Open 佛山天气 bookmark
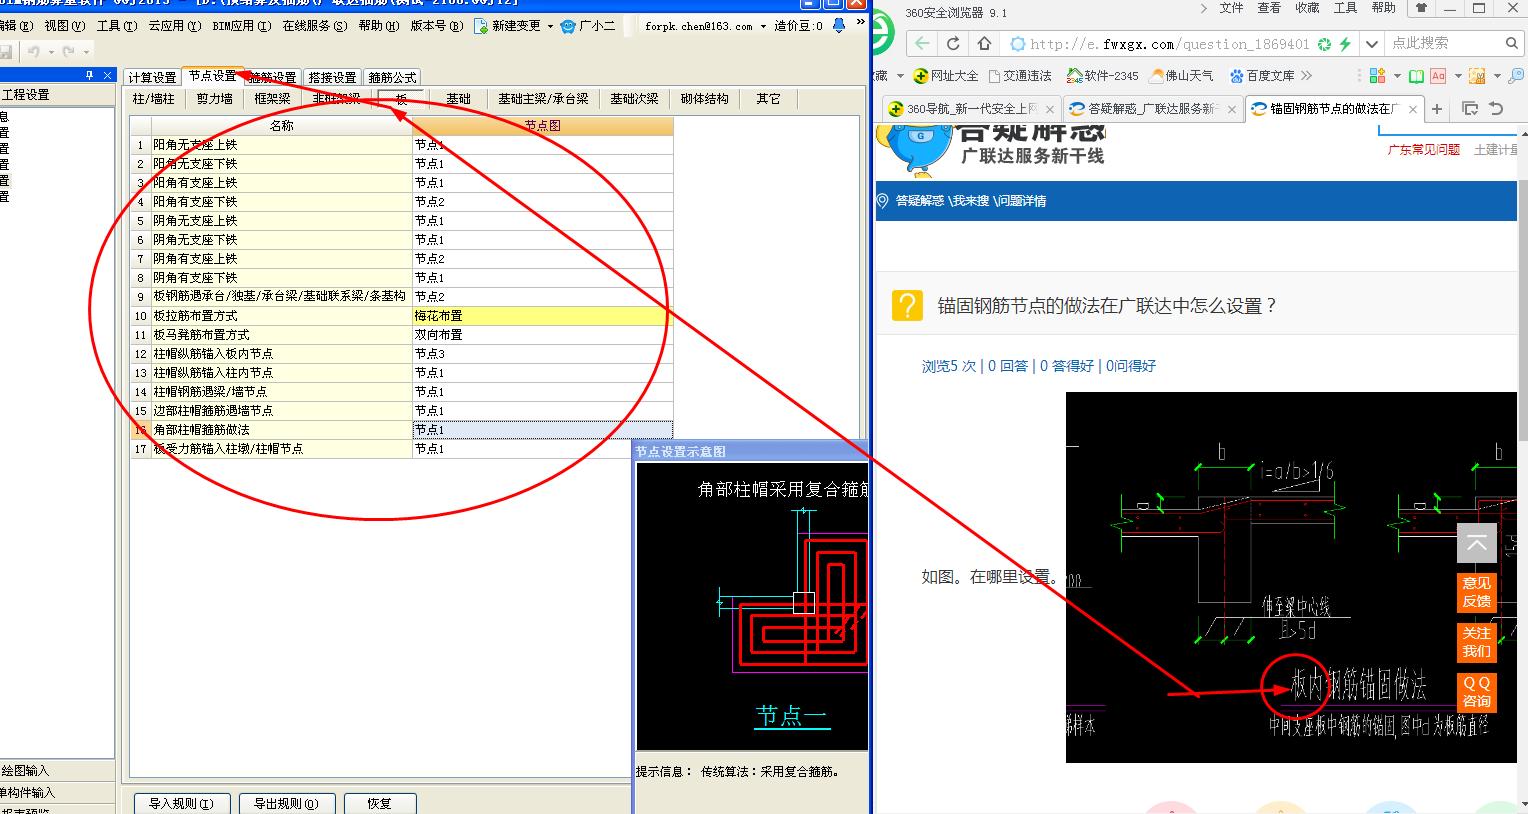The height and width of the screenshot is (814, 1528). (x=1181, y=76)
